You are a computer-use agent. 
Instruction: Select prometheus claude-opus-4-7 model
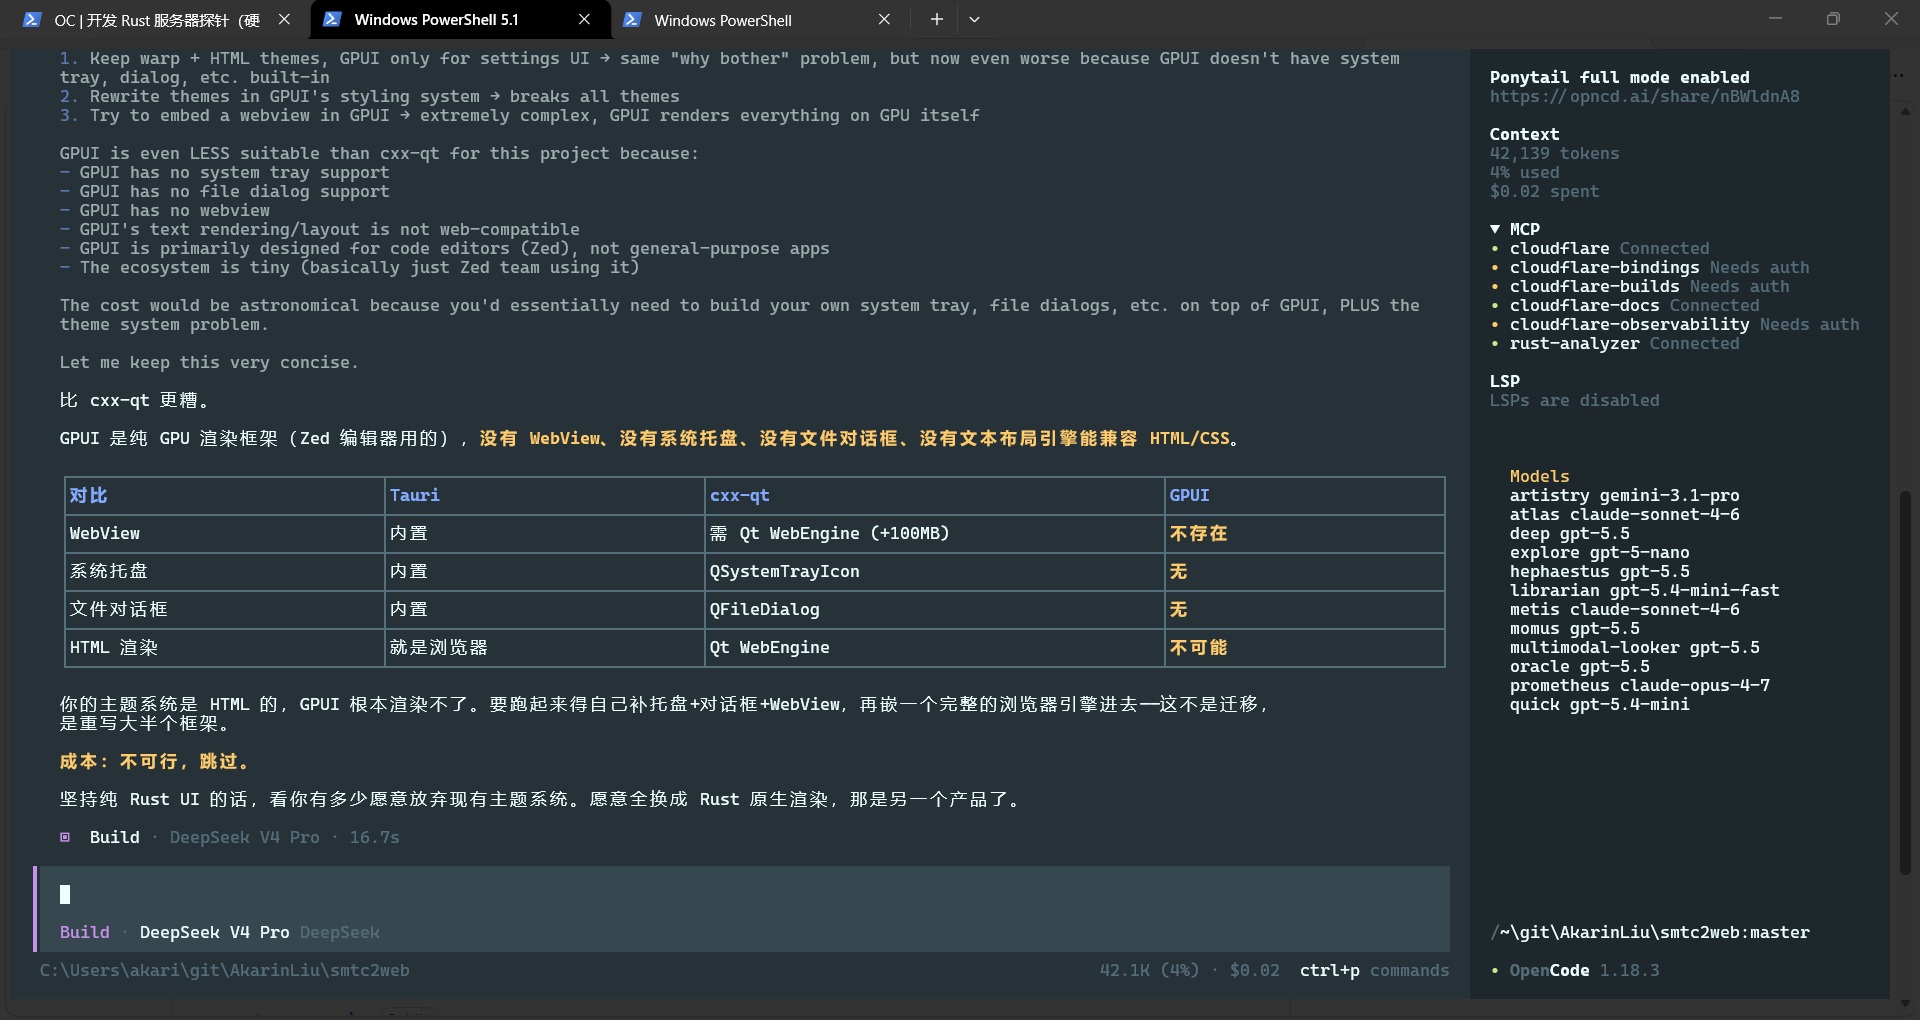point(1639,686)
